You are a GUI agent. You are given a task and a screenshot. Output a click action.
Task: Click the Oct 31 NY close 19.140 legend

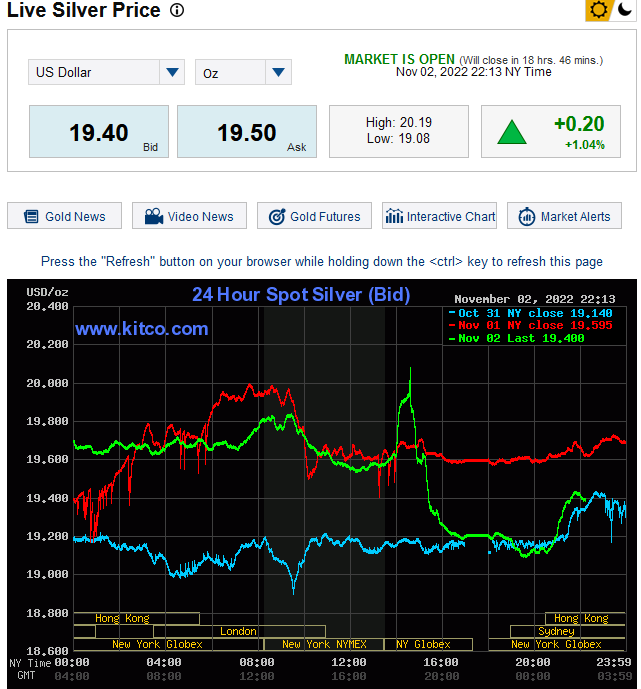530,313
